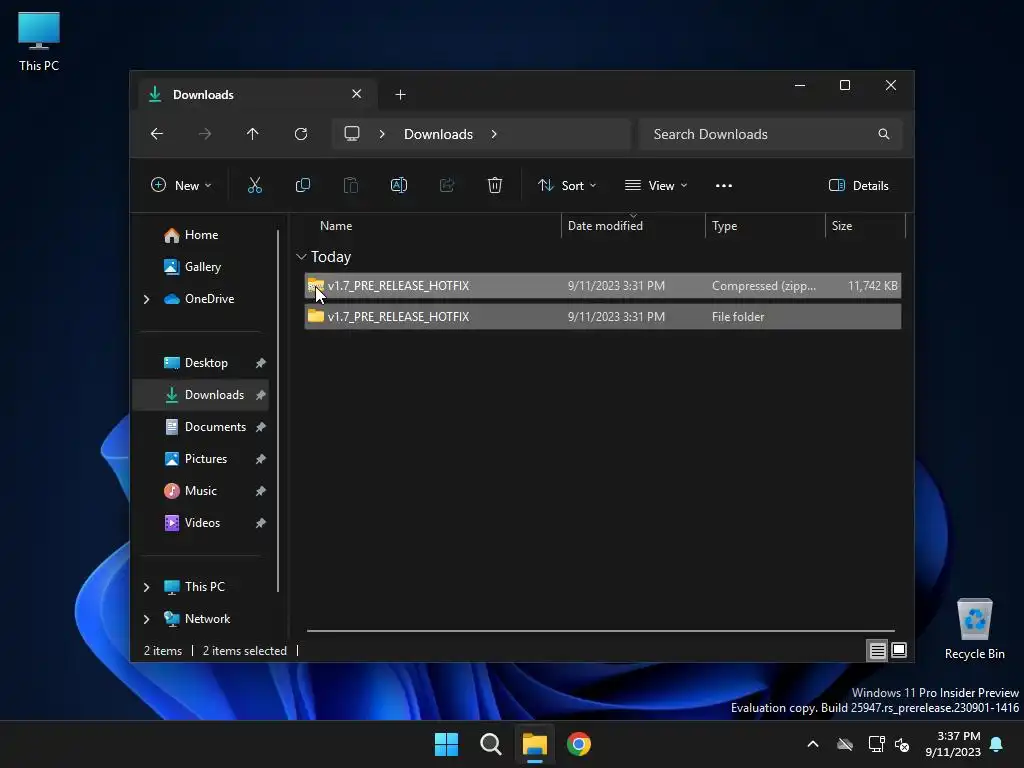The width and height of the screenshot is (1024, 768).
Task: Open OneDrive in navigation pane
Action: point(199,299)
